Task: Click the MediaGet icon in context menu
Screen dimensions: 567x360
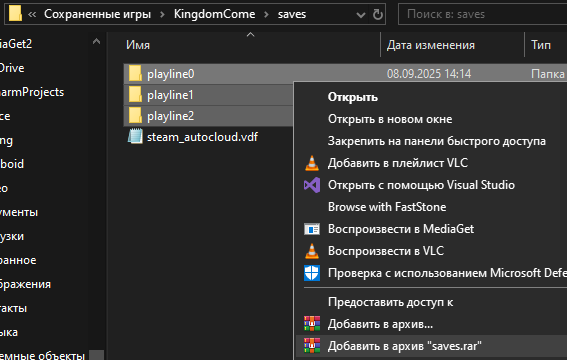Action: (x=312, y=229)
